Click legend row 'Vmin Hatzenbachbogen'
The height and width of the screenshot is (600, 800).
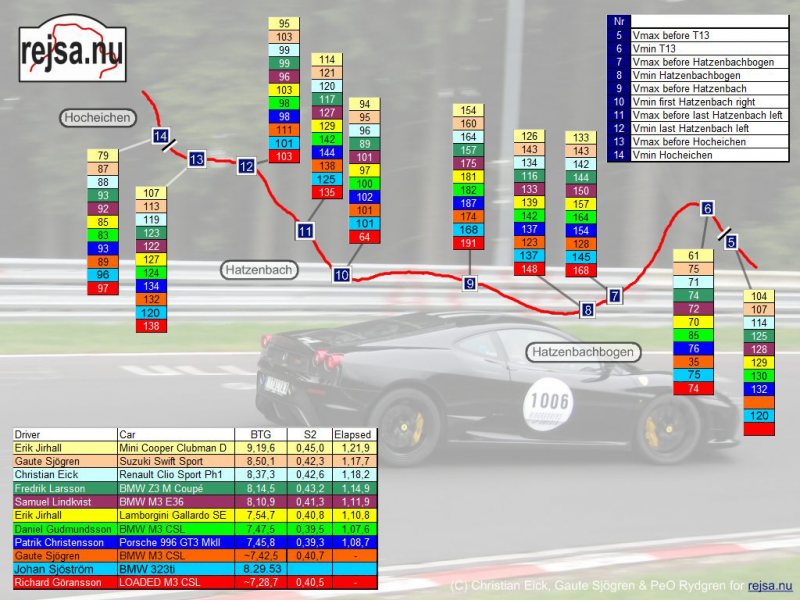coord(697,75)
